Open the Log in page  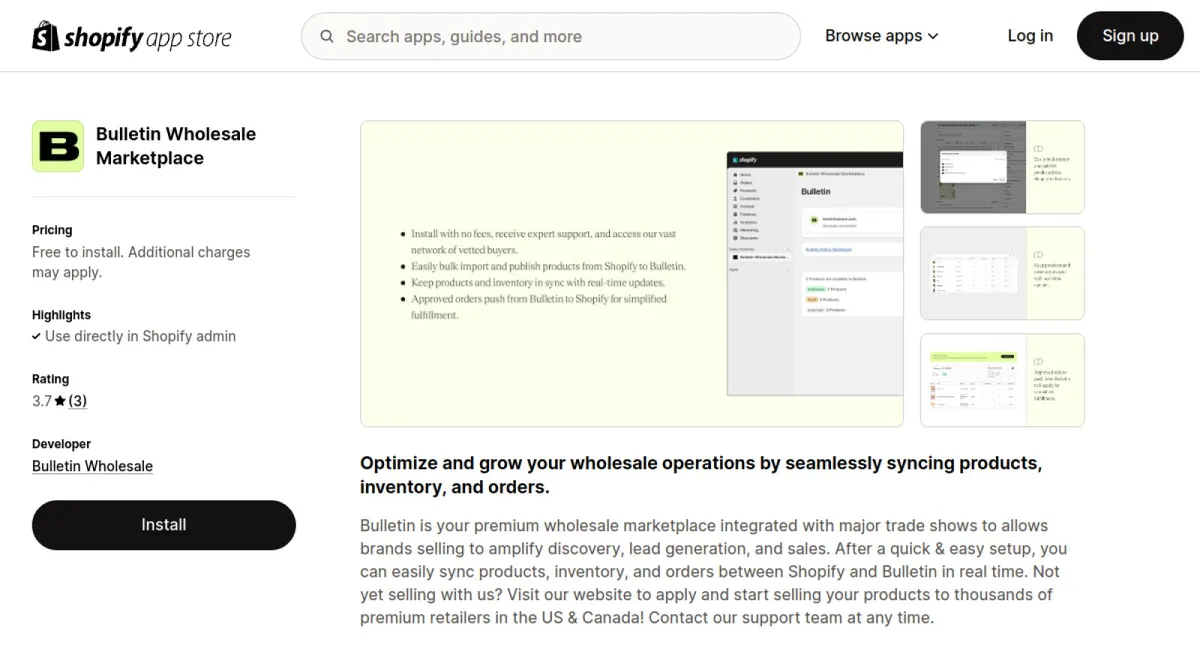tap(1029, 36)
